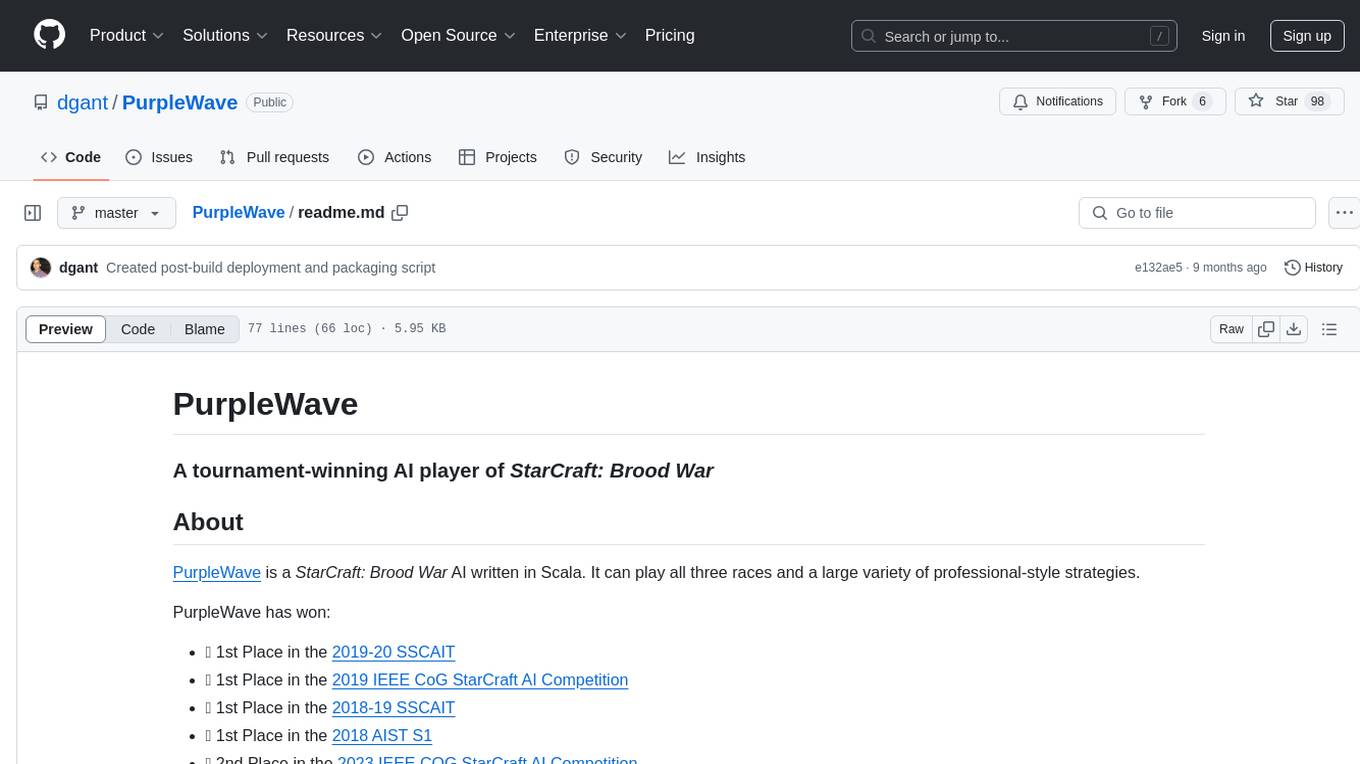Expand the Product menu

pos(127,35)
